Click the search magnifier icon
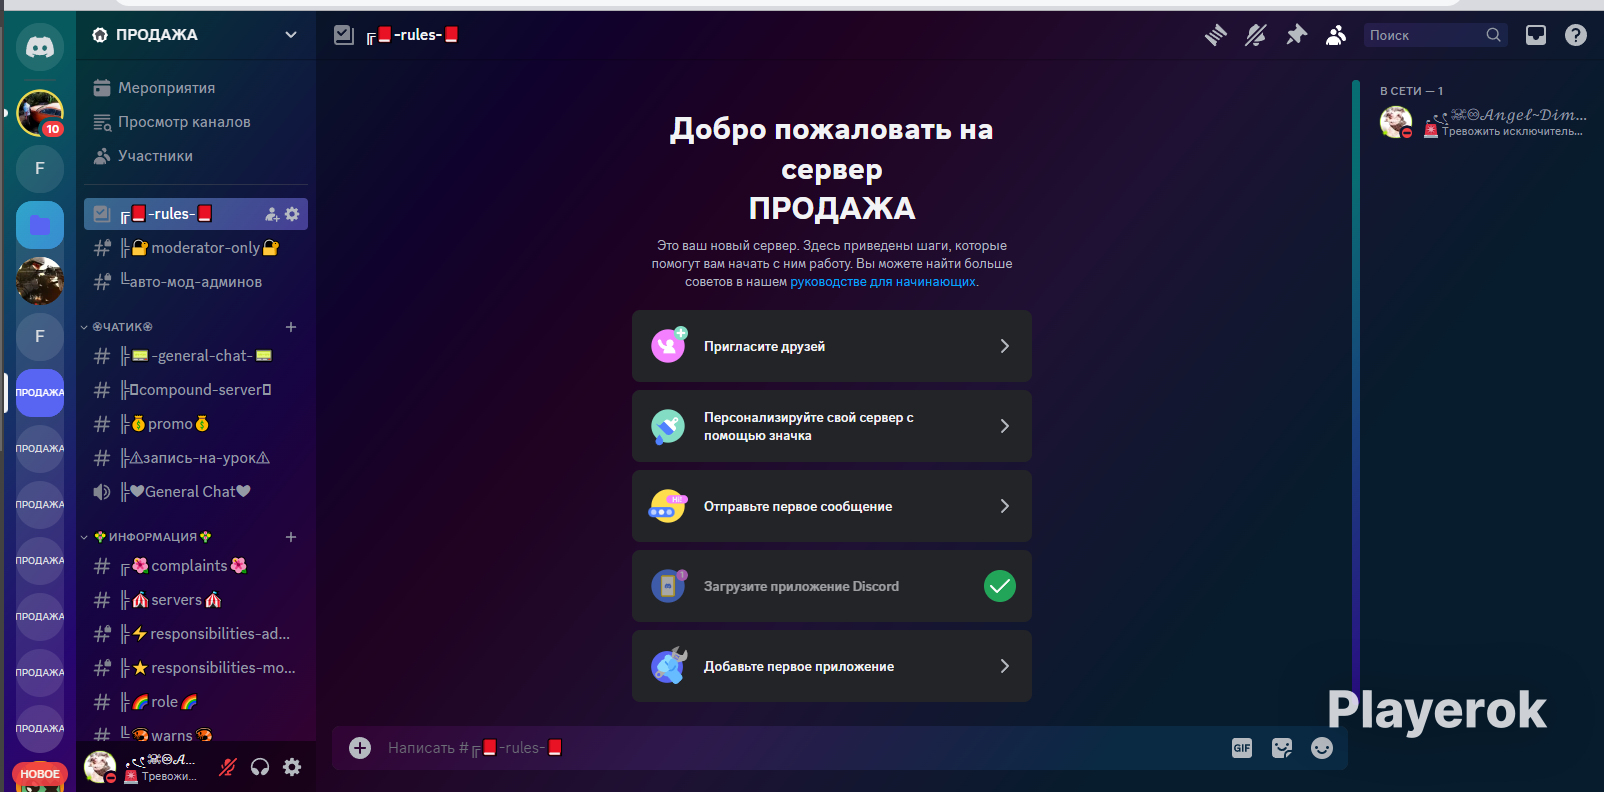Image resolution: width=1604 pixels, height=792 pixels. pos(1493,35)
